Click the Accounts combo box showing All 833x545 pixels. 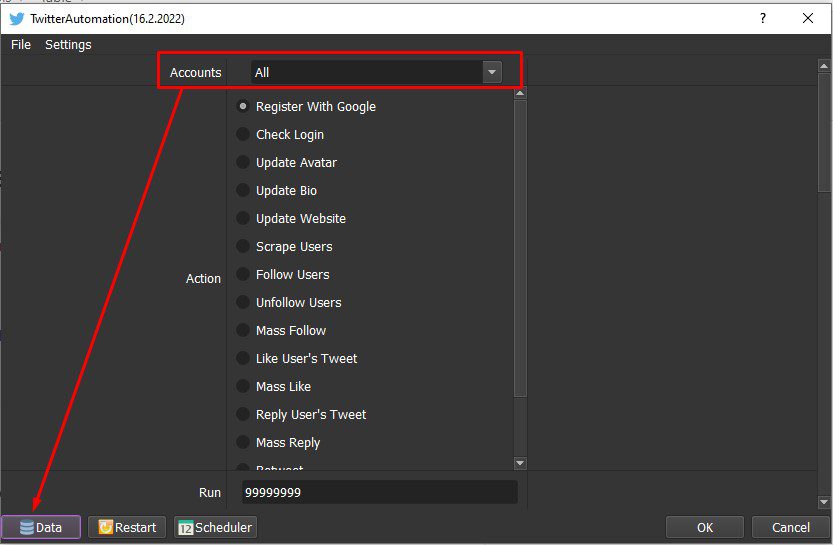pyautogui.click(x=376, y=72)
